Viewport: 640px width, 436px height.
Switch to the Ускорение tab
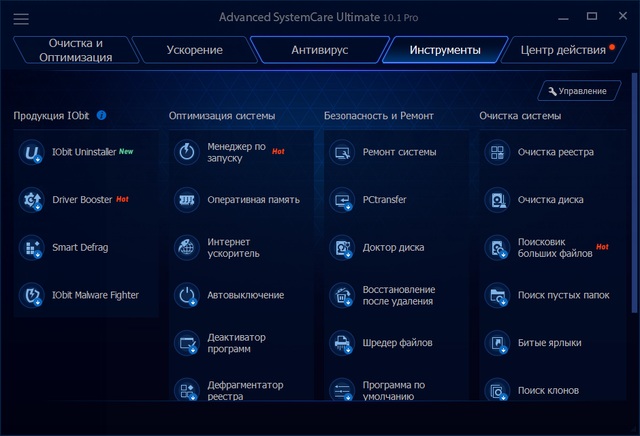(194, 50)
